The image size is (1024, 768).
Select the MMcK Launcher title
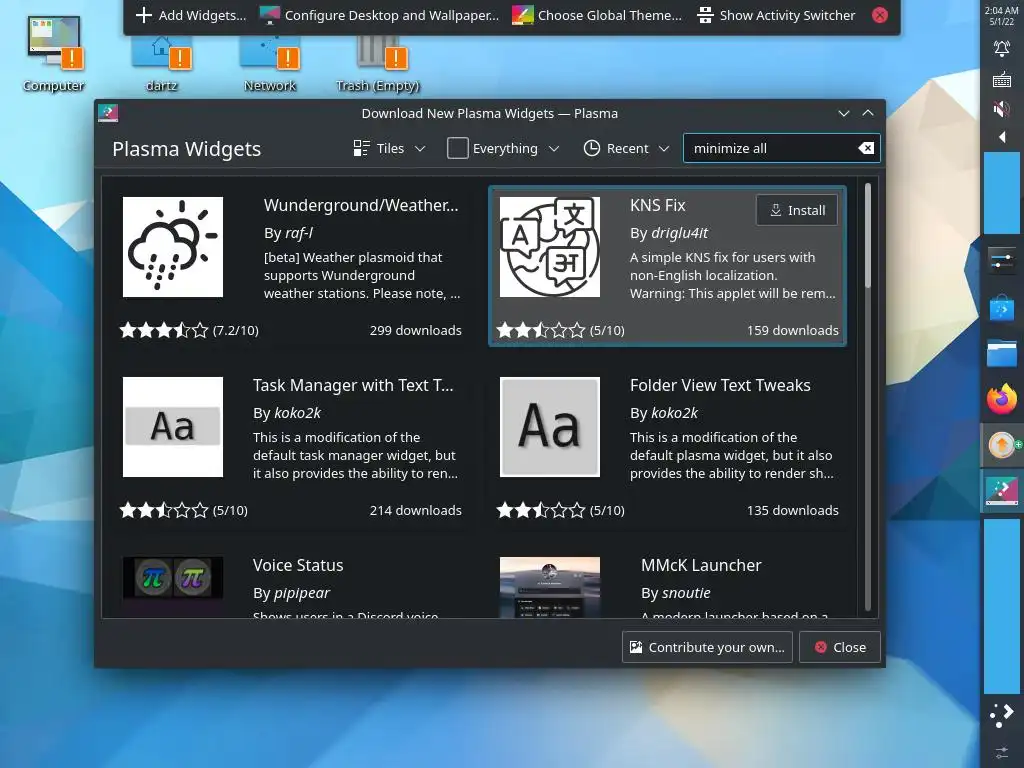[x=701, y=565]
